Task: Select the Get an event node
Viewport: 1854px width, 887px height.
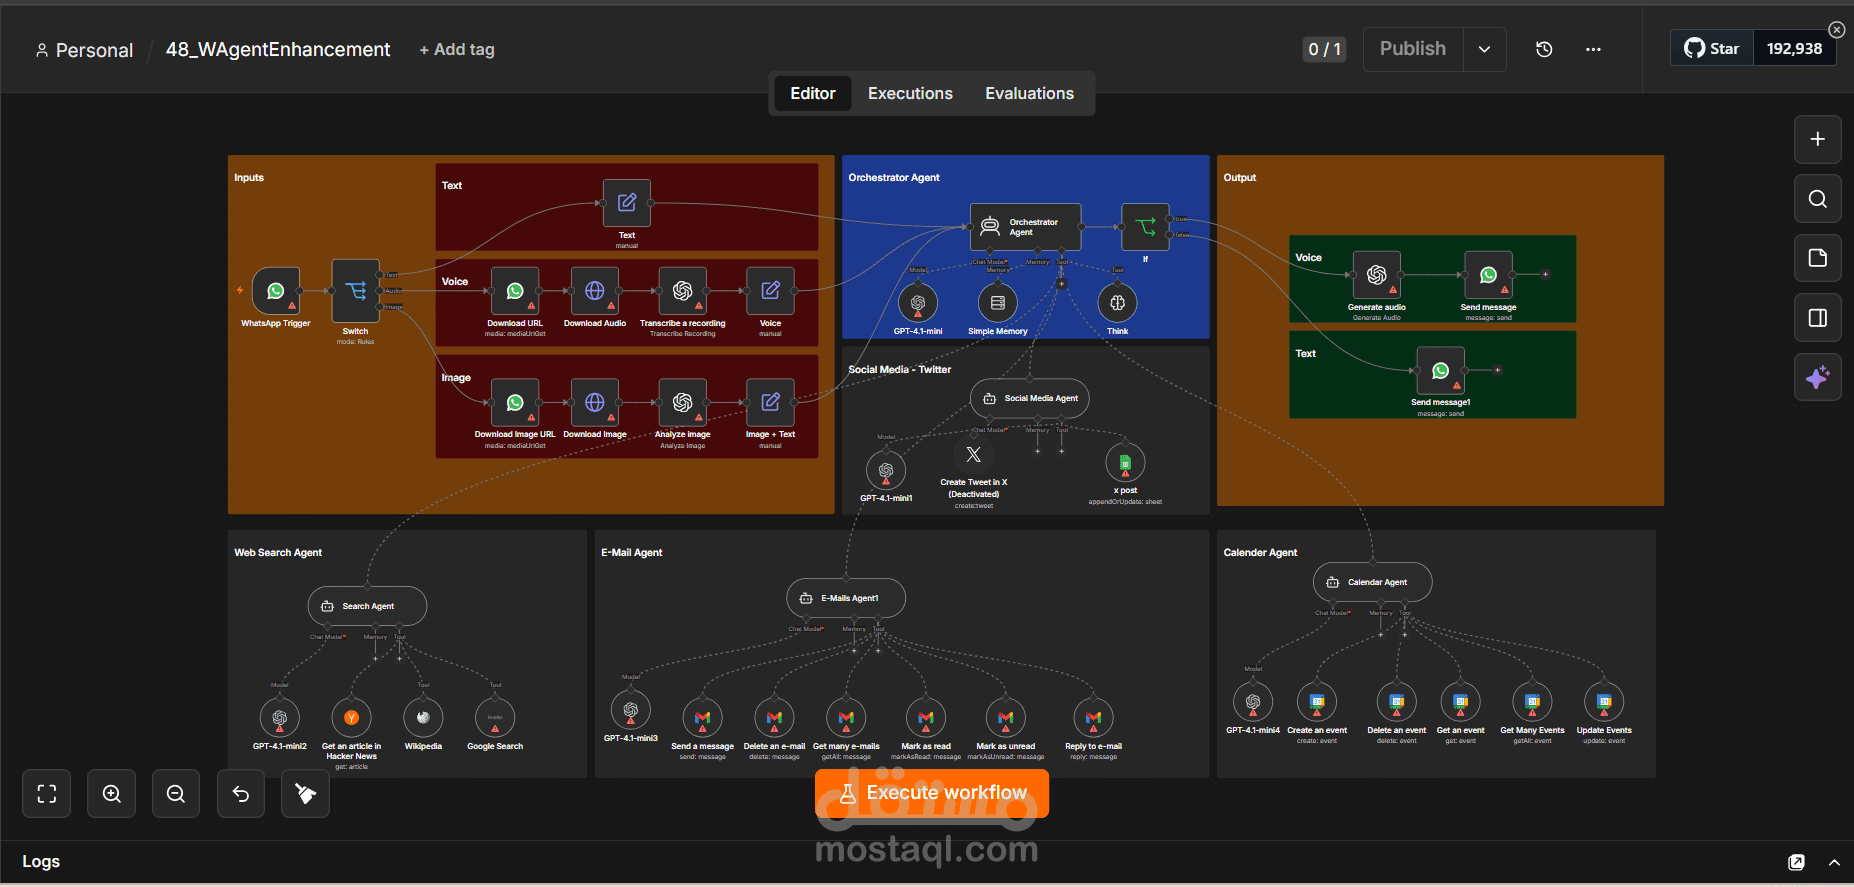Action: (1460, 701)
